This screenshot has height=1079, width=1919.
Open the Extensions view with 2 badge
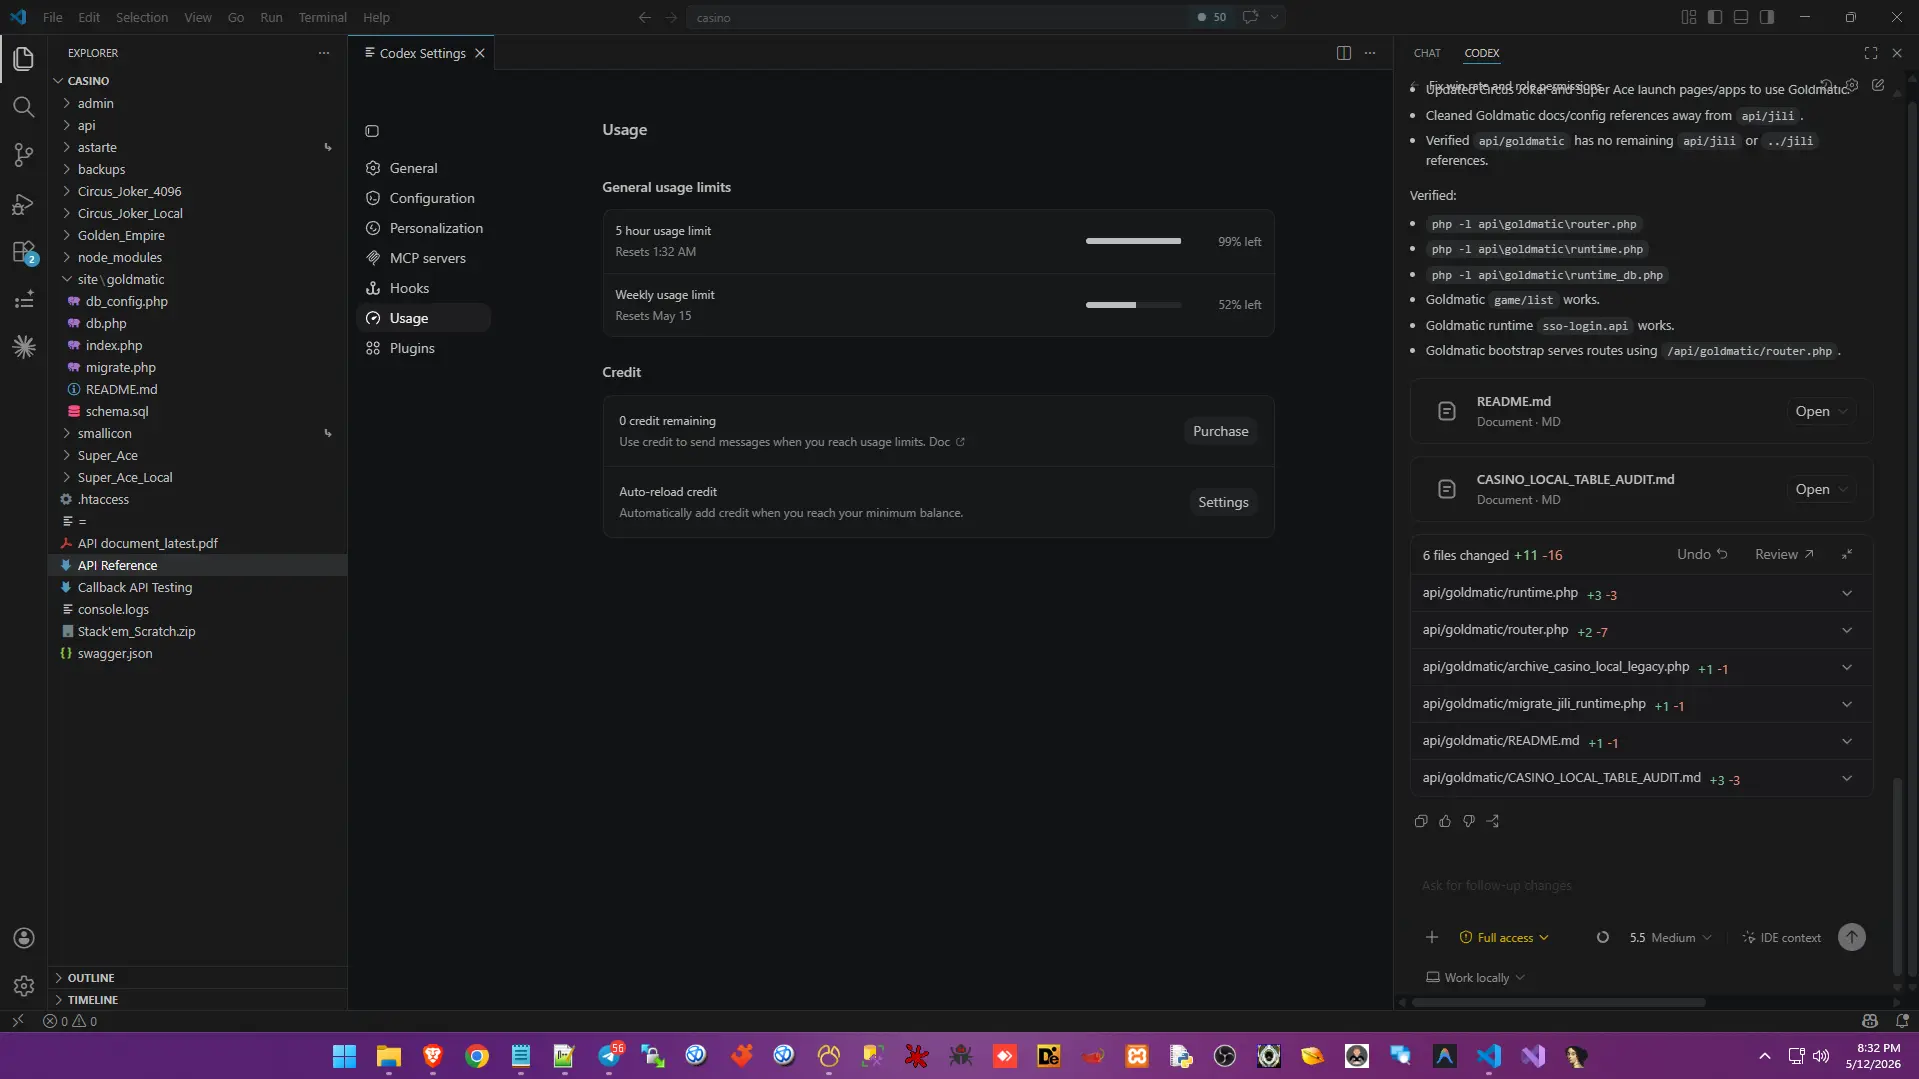click(x=24, y=252)
